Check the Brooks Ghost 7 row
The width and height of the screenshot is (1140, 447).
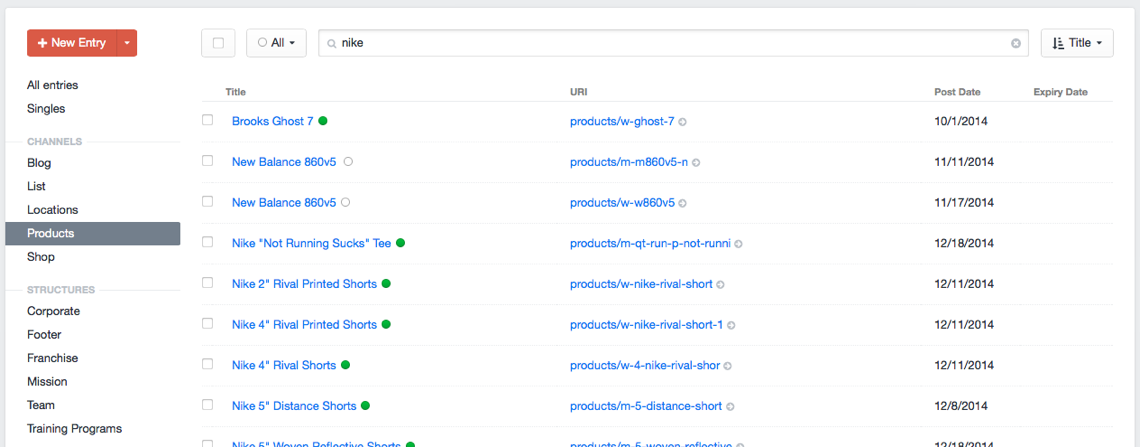click(208, 120)
